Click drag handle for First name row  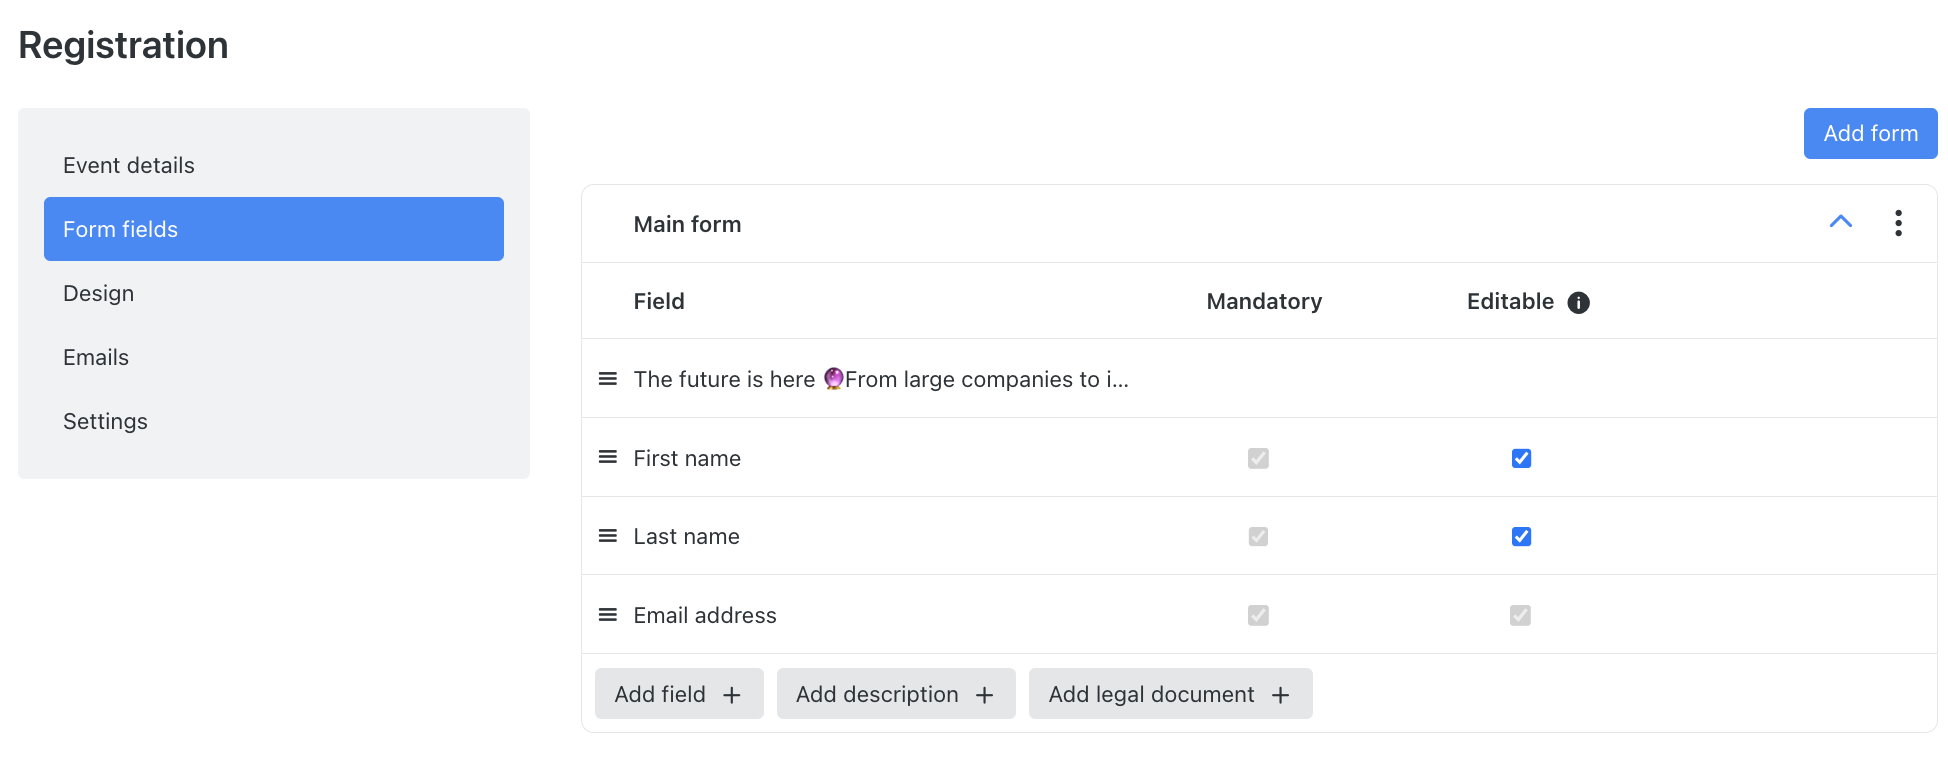click(x=607, y=457)
